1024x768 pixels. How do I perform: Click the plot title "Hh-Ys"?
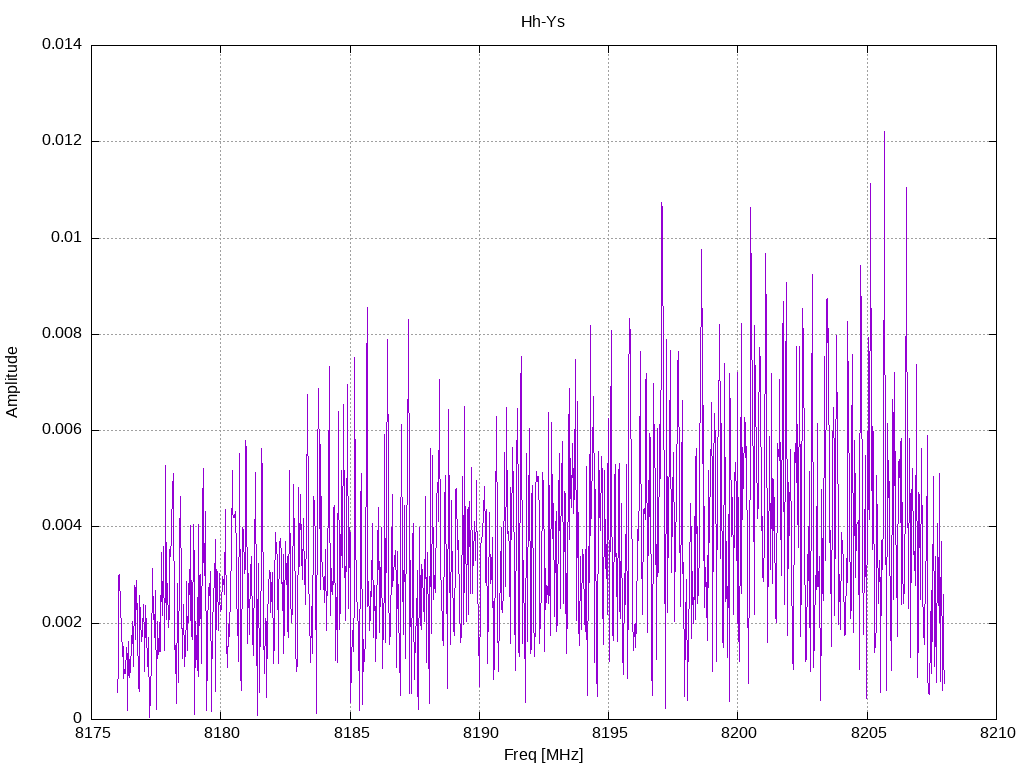coord(543,22)
